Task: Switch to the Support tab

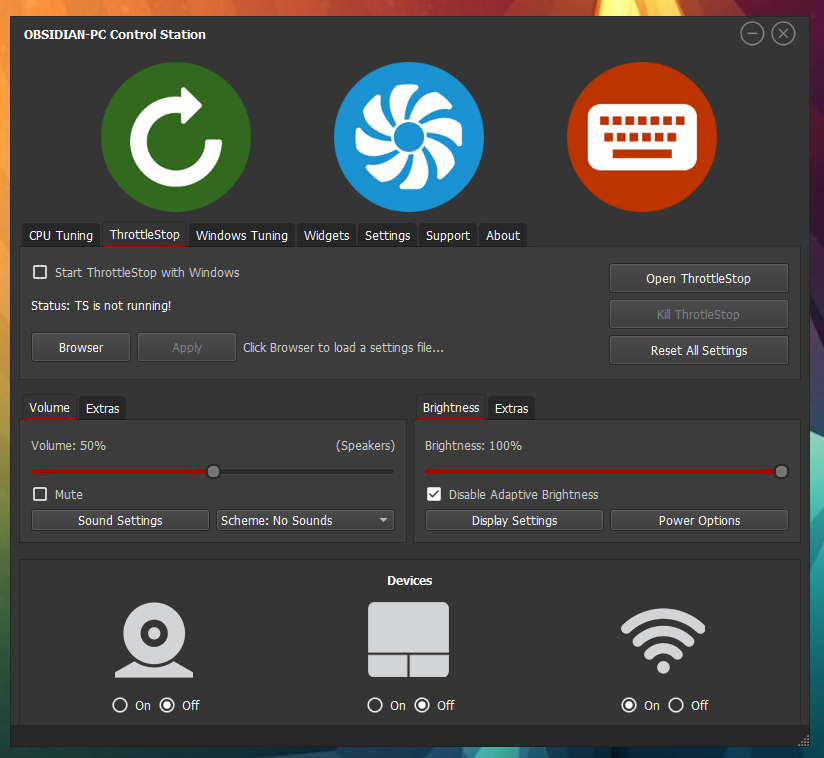Action: coord(448,235)
